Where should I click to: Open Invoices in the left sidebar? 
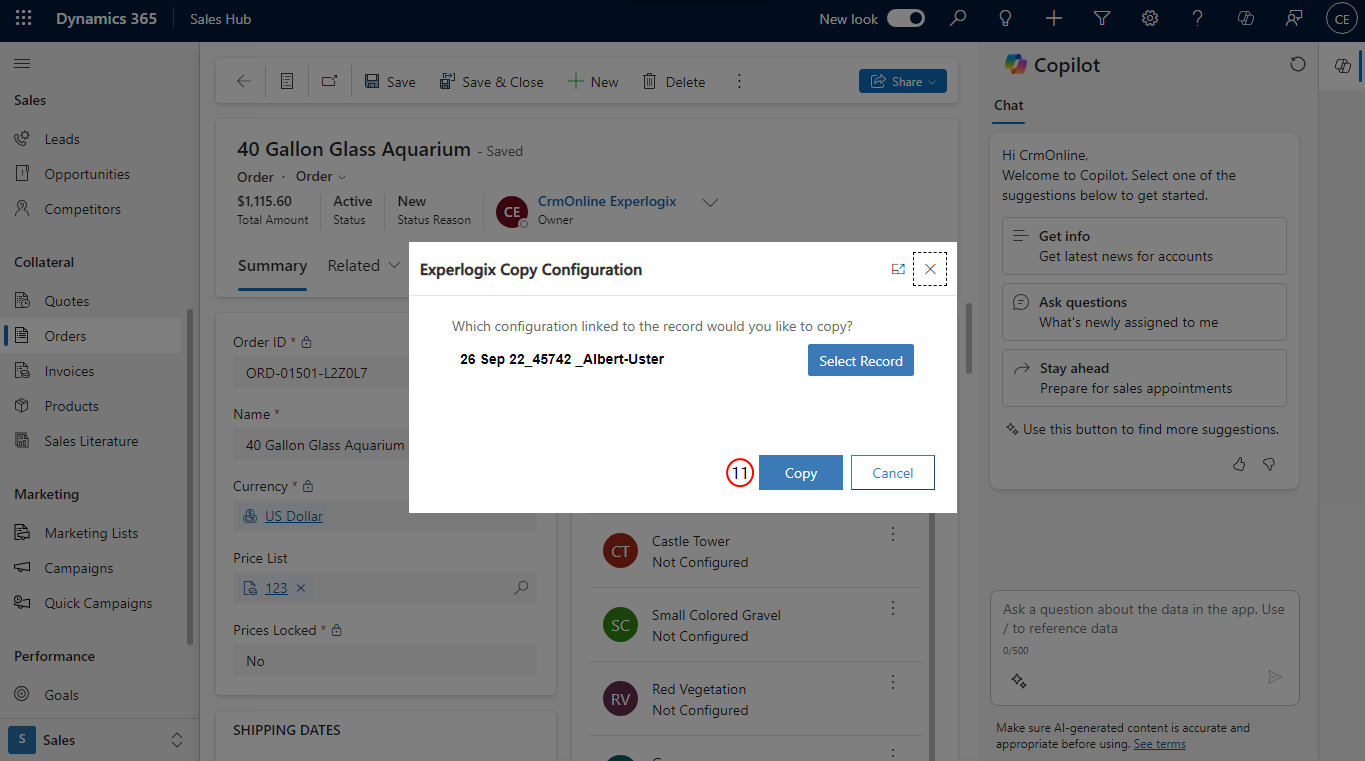(x=69, y=371)
